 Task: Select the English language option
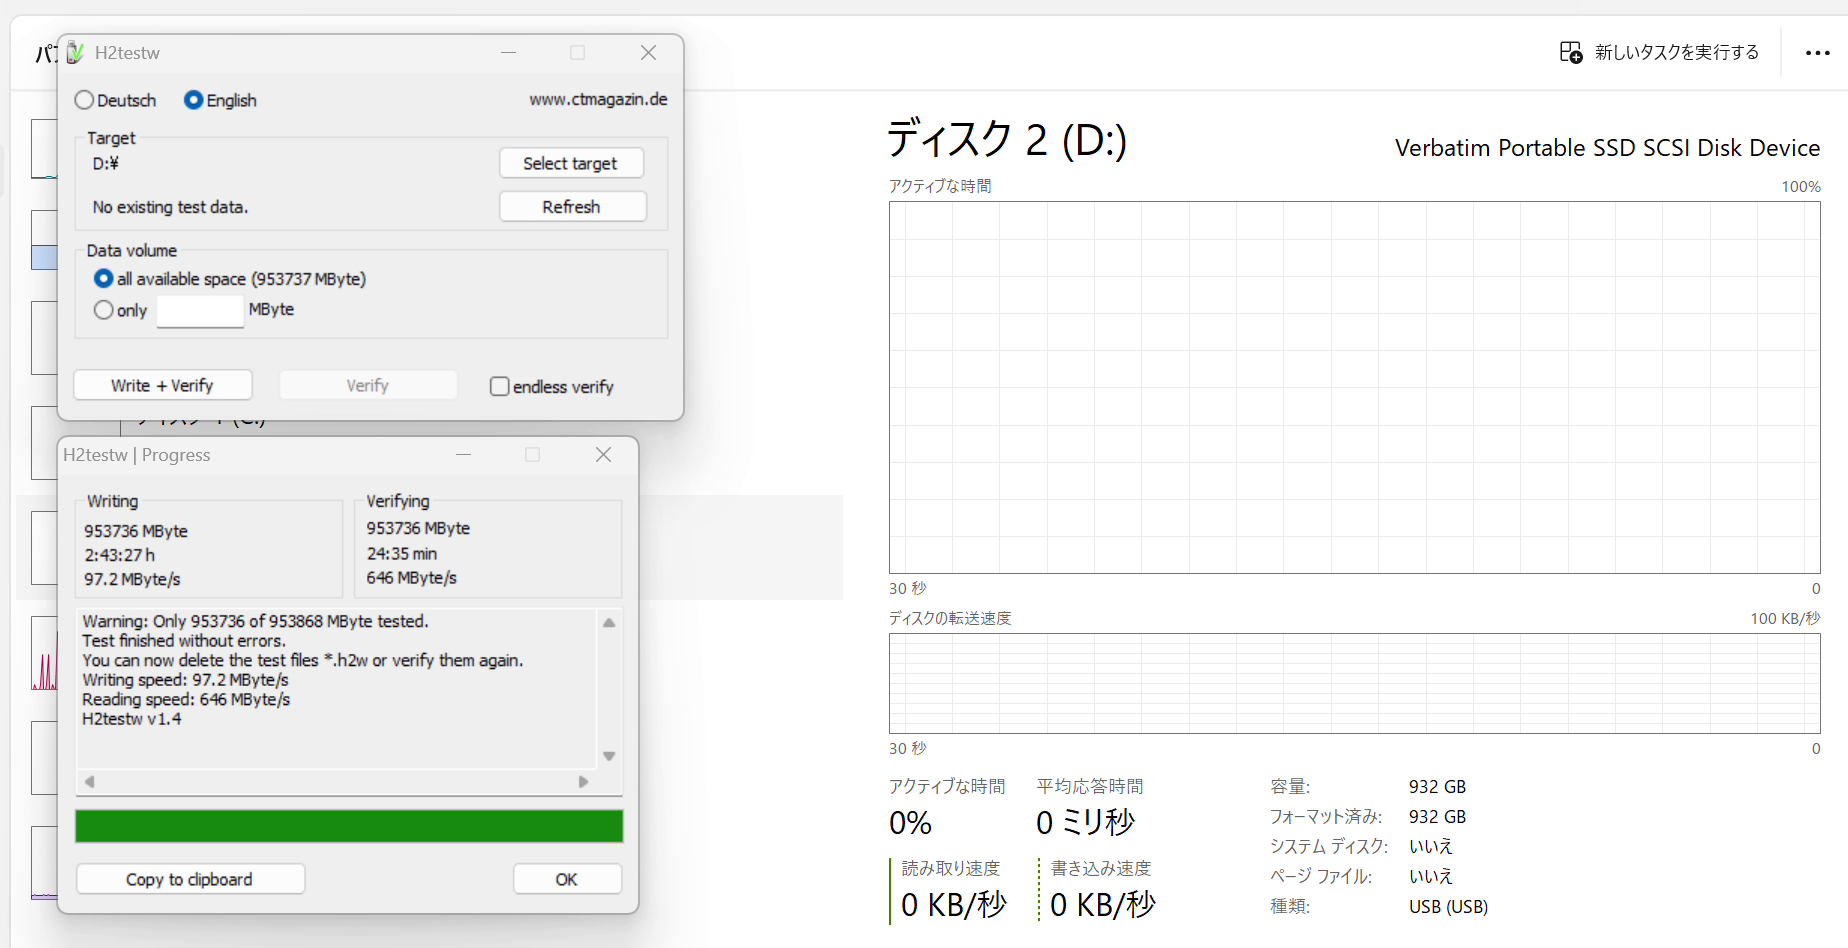click(x=194, y=100)
